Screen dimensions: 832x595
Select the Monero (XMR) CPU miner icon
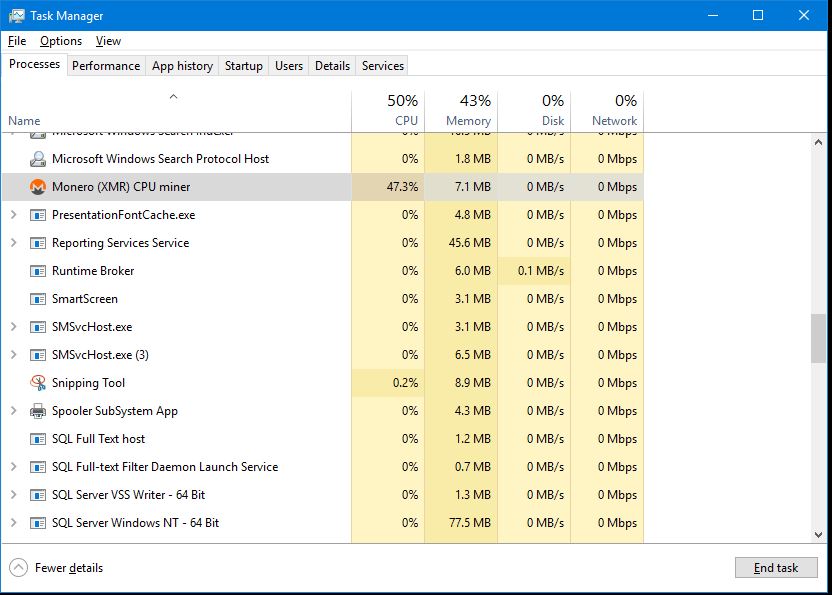pos(38,187)
